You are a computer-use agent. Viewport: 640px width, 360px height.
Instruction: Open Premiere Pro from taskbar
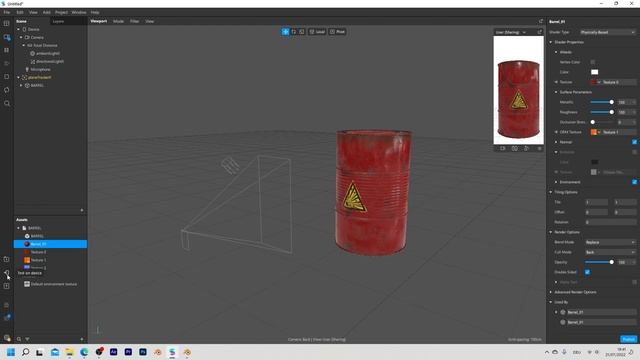click(x=128, y=352)
